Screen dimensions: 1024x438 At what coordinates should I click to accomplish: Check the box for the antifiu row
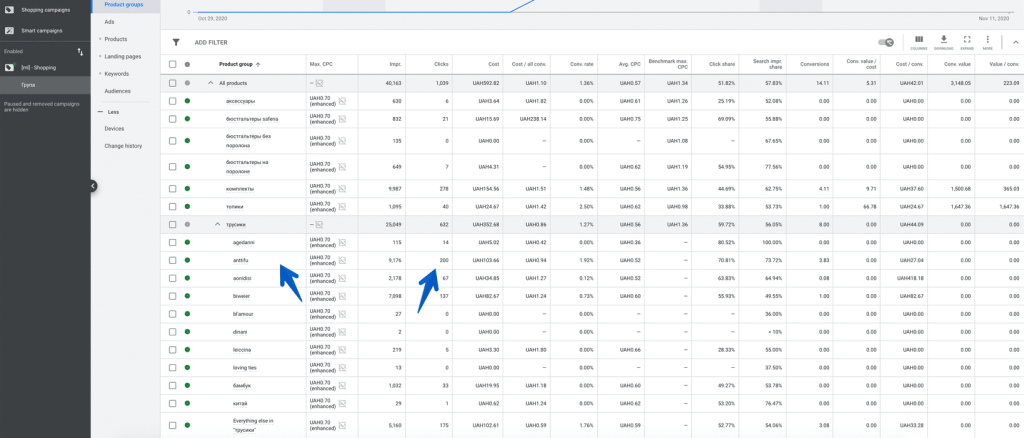[173, 260]
